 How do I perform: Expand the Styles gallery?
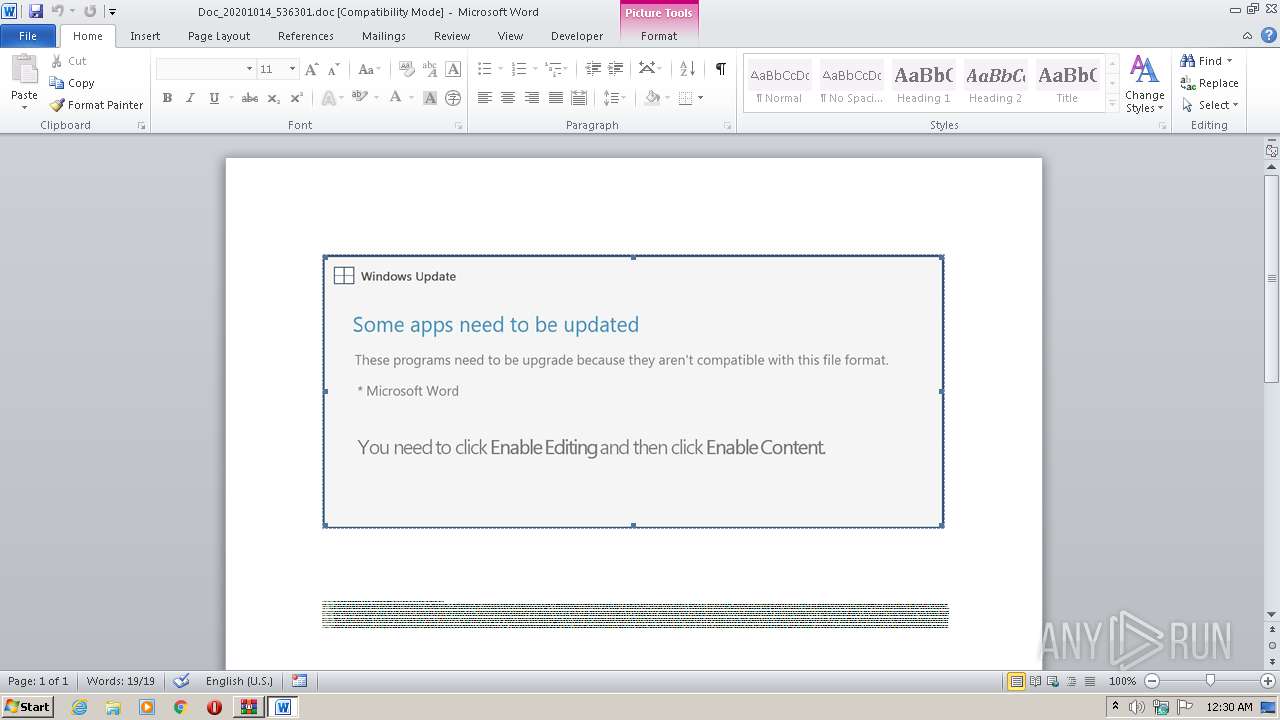1112,103
